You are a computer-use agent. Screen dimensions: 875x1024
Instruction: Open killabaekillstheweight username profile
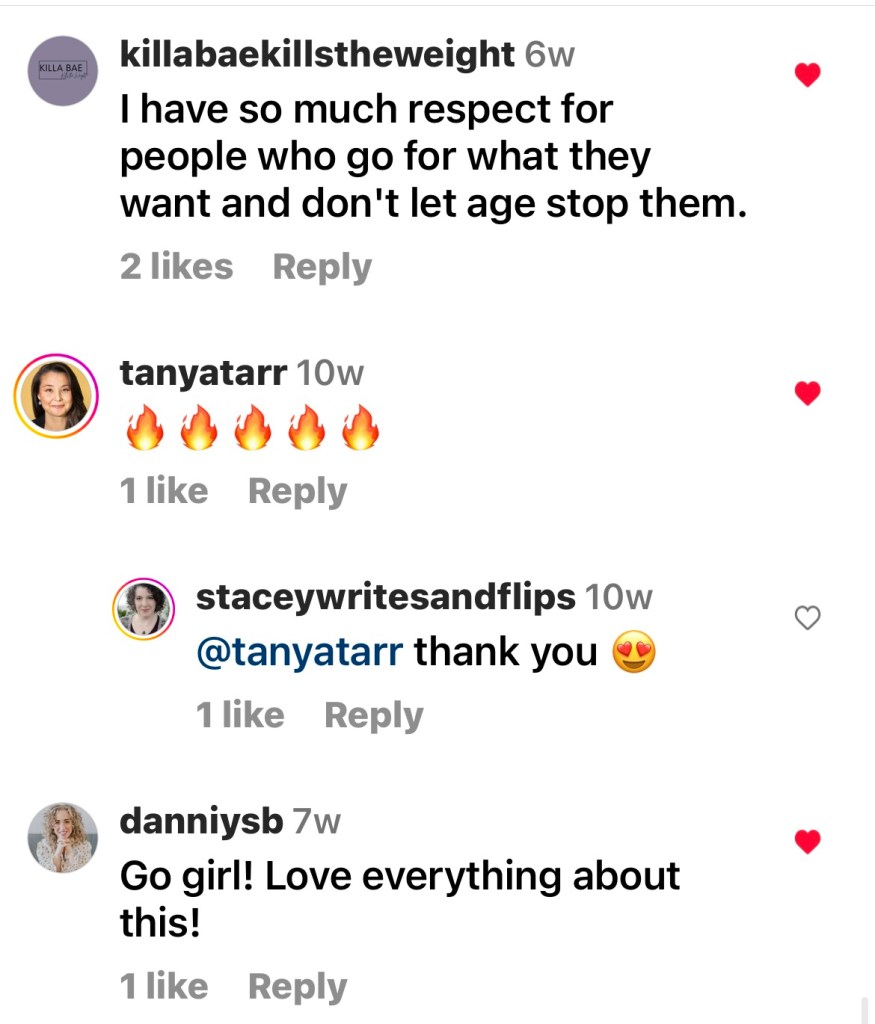[x=317, y=54]
